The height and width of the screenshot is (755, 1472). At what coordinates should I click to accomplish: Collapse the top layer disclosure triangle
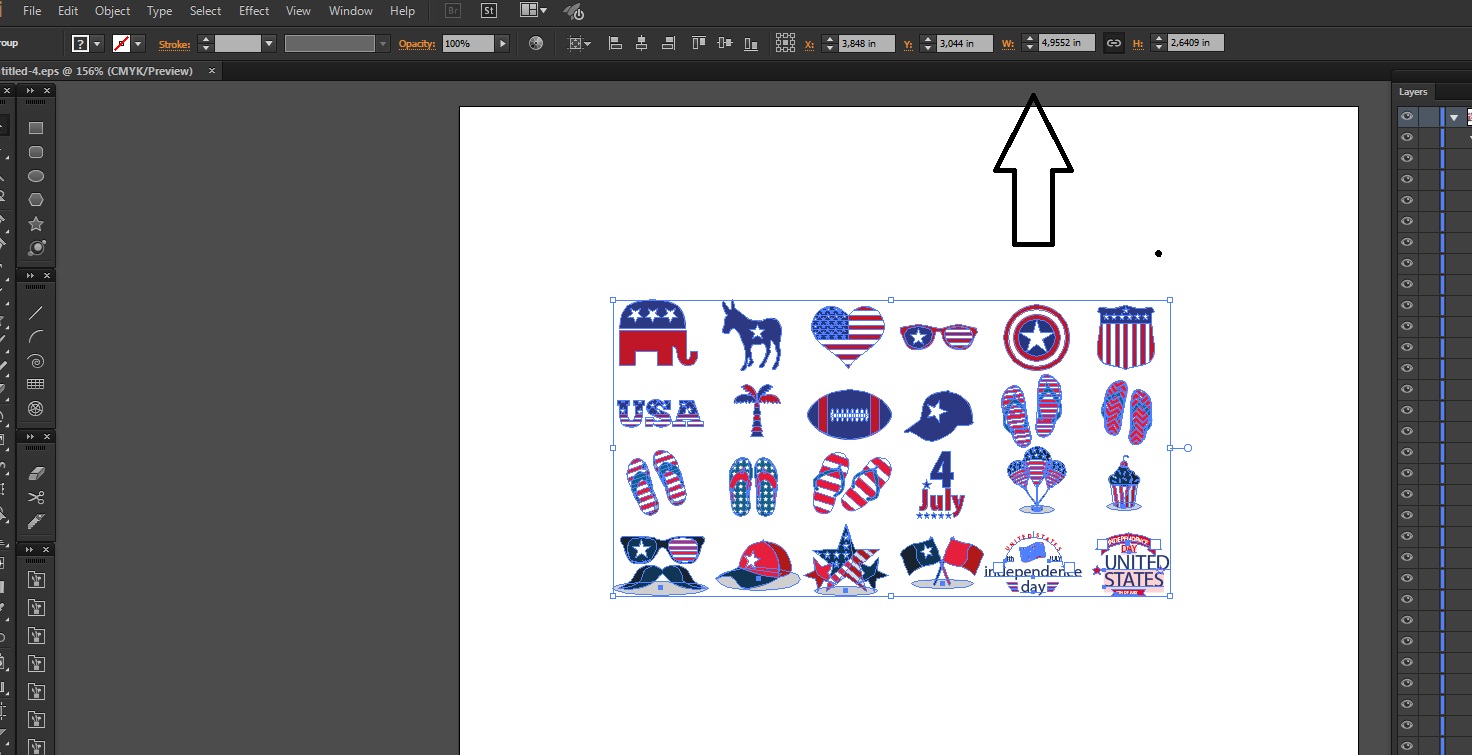[1454, 117]
